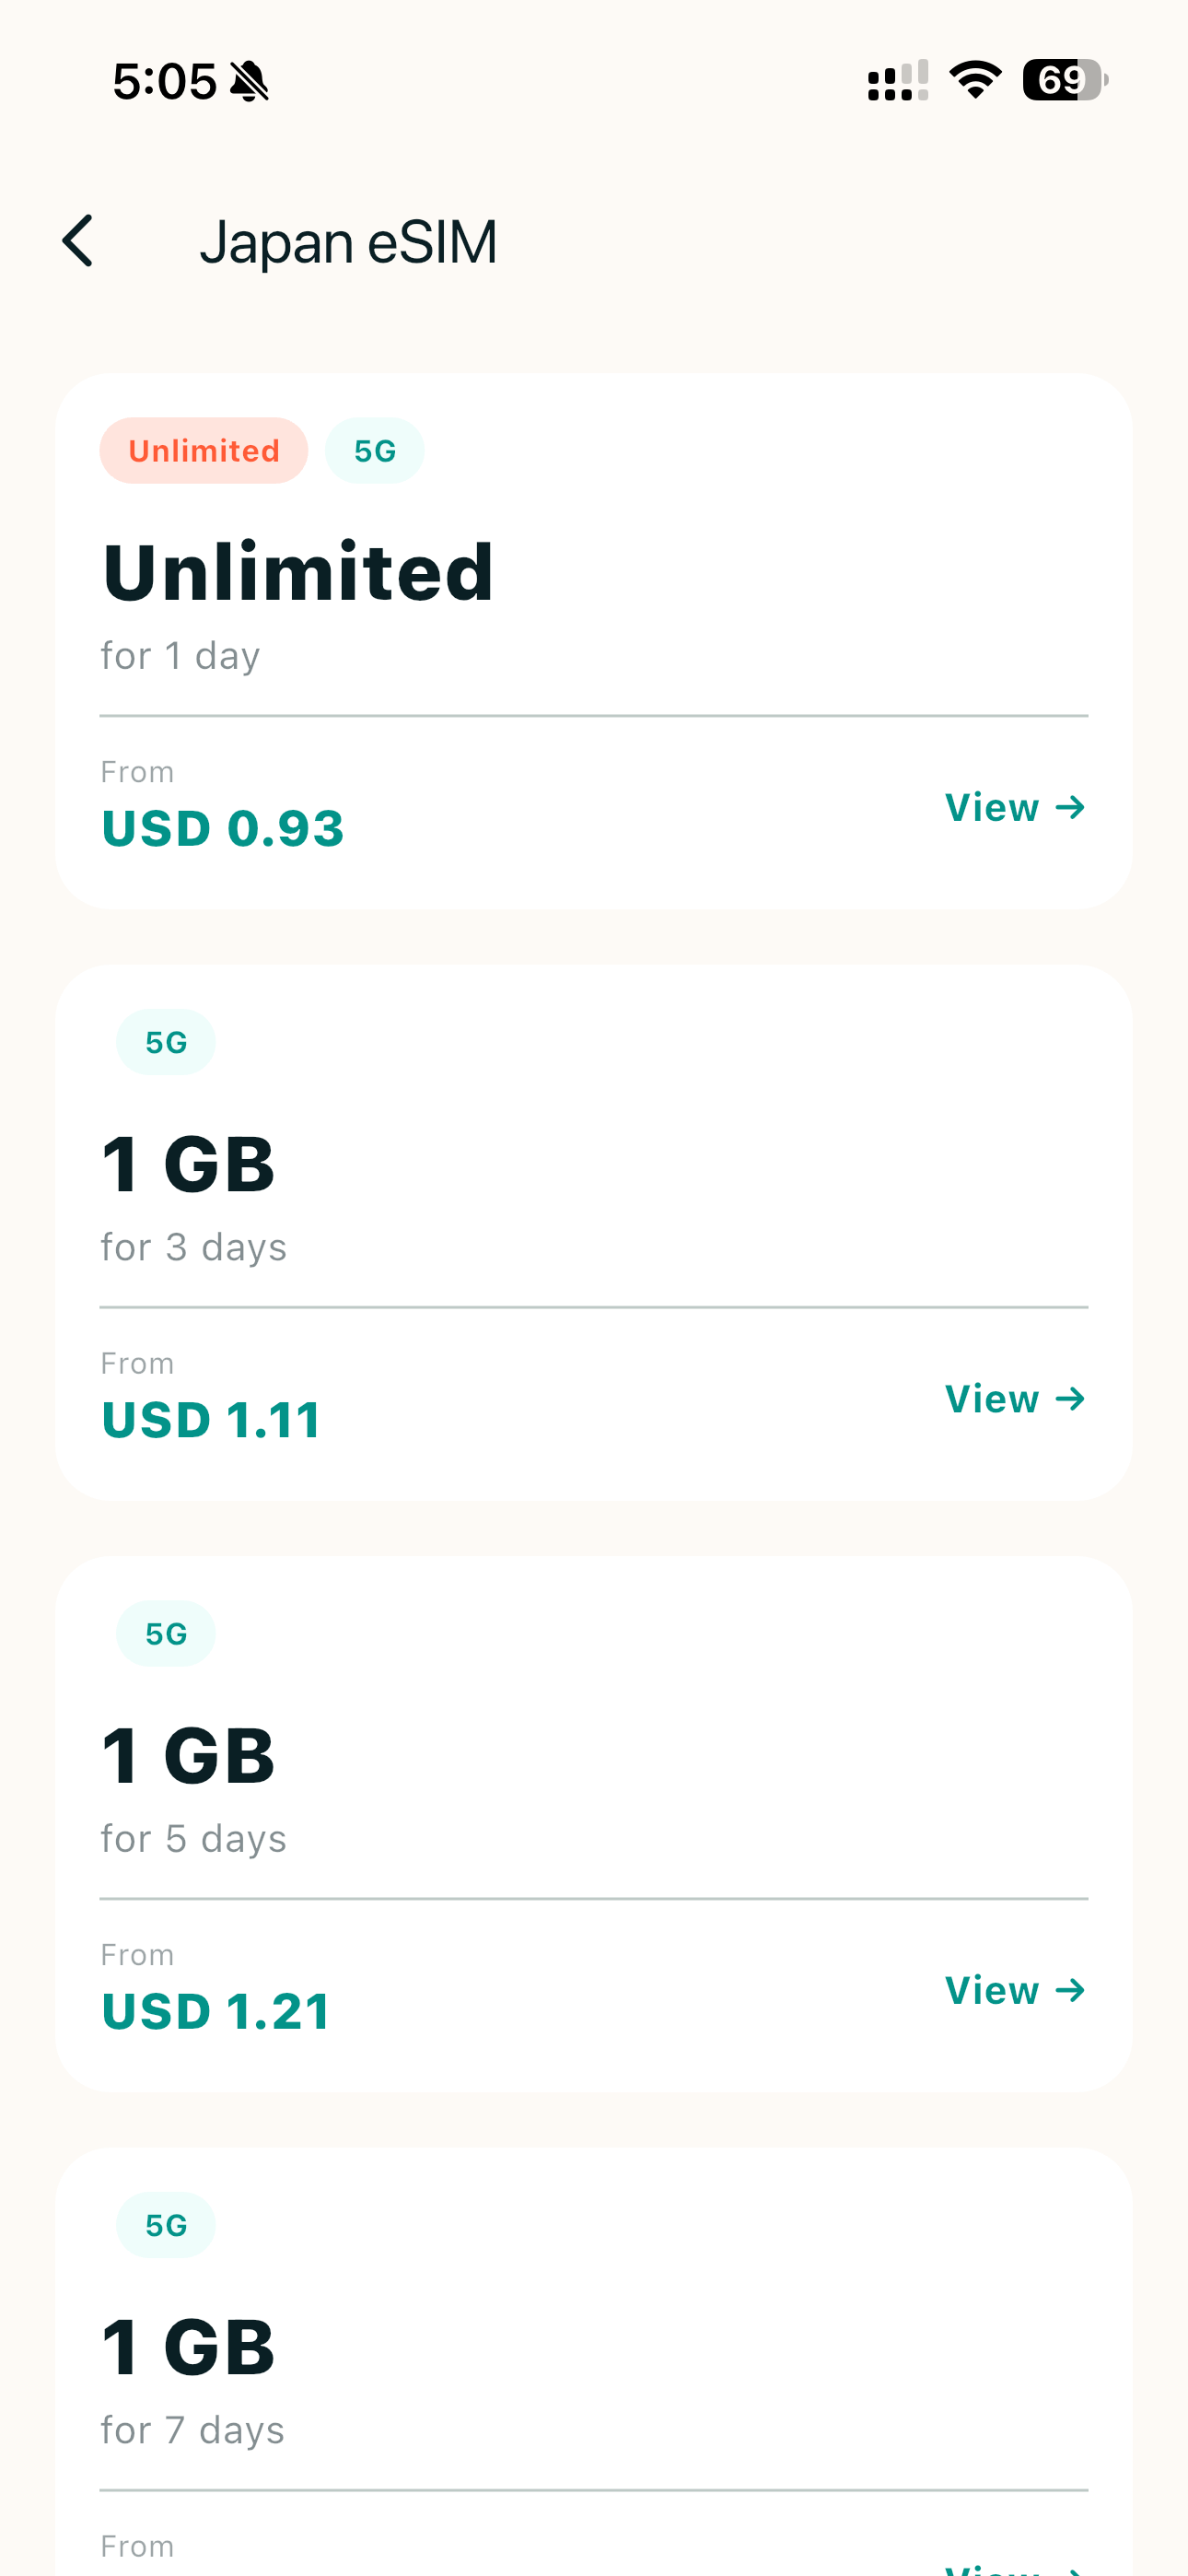Tap the orange Unlimited badge
The image size is (1188, 2576).
pyautogui.click(x=204, y=451)
